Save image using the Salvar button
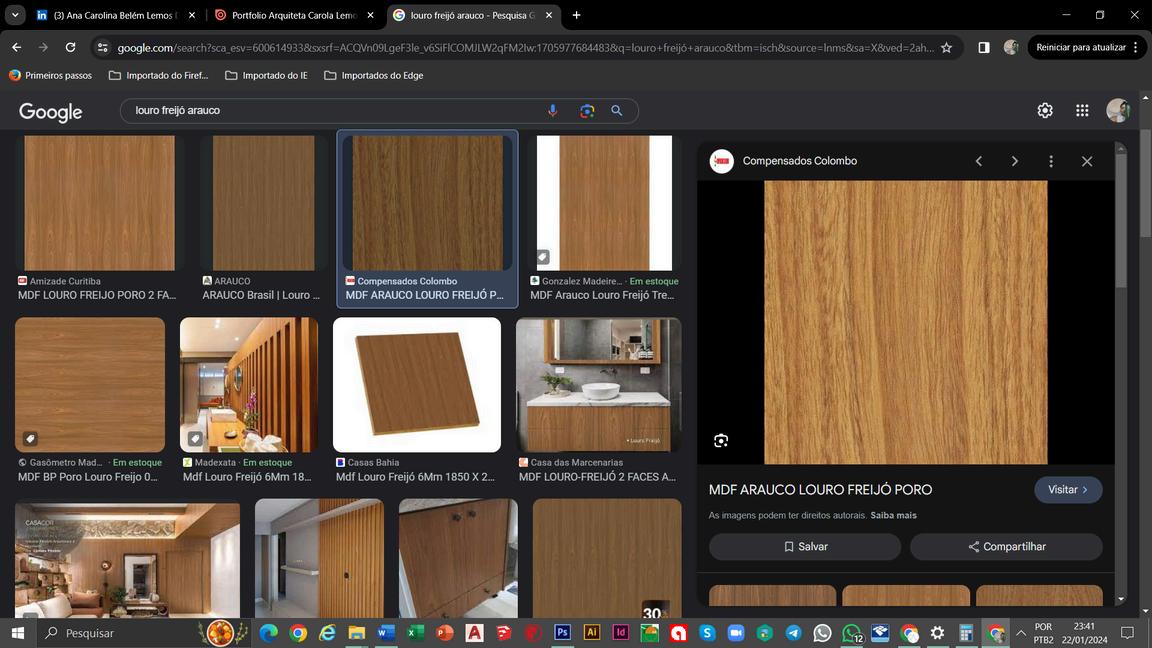Screen dimensions: 1152x648 pyautogui.click(x=805, y=547)
